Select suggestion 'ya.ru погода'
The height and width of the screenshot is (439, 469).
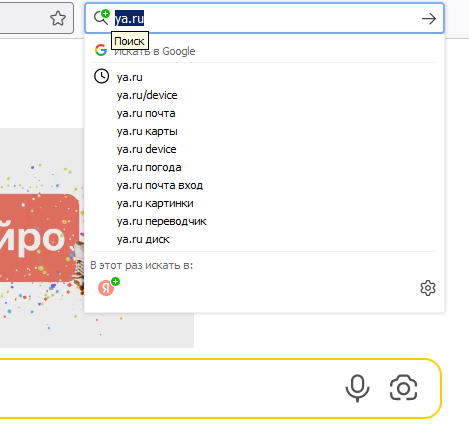point(264,167)
